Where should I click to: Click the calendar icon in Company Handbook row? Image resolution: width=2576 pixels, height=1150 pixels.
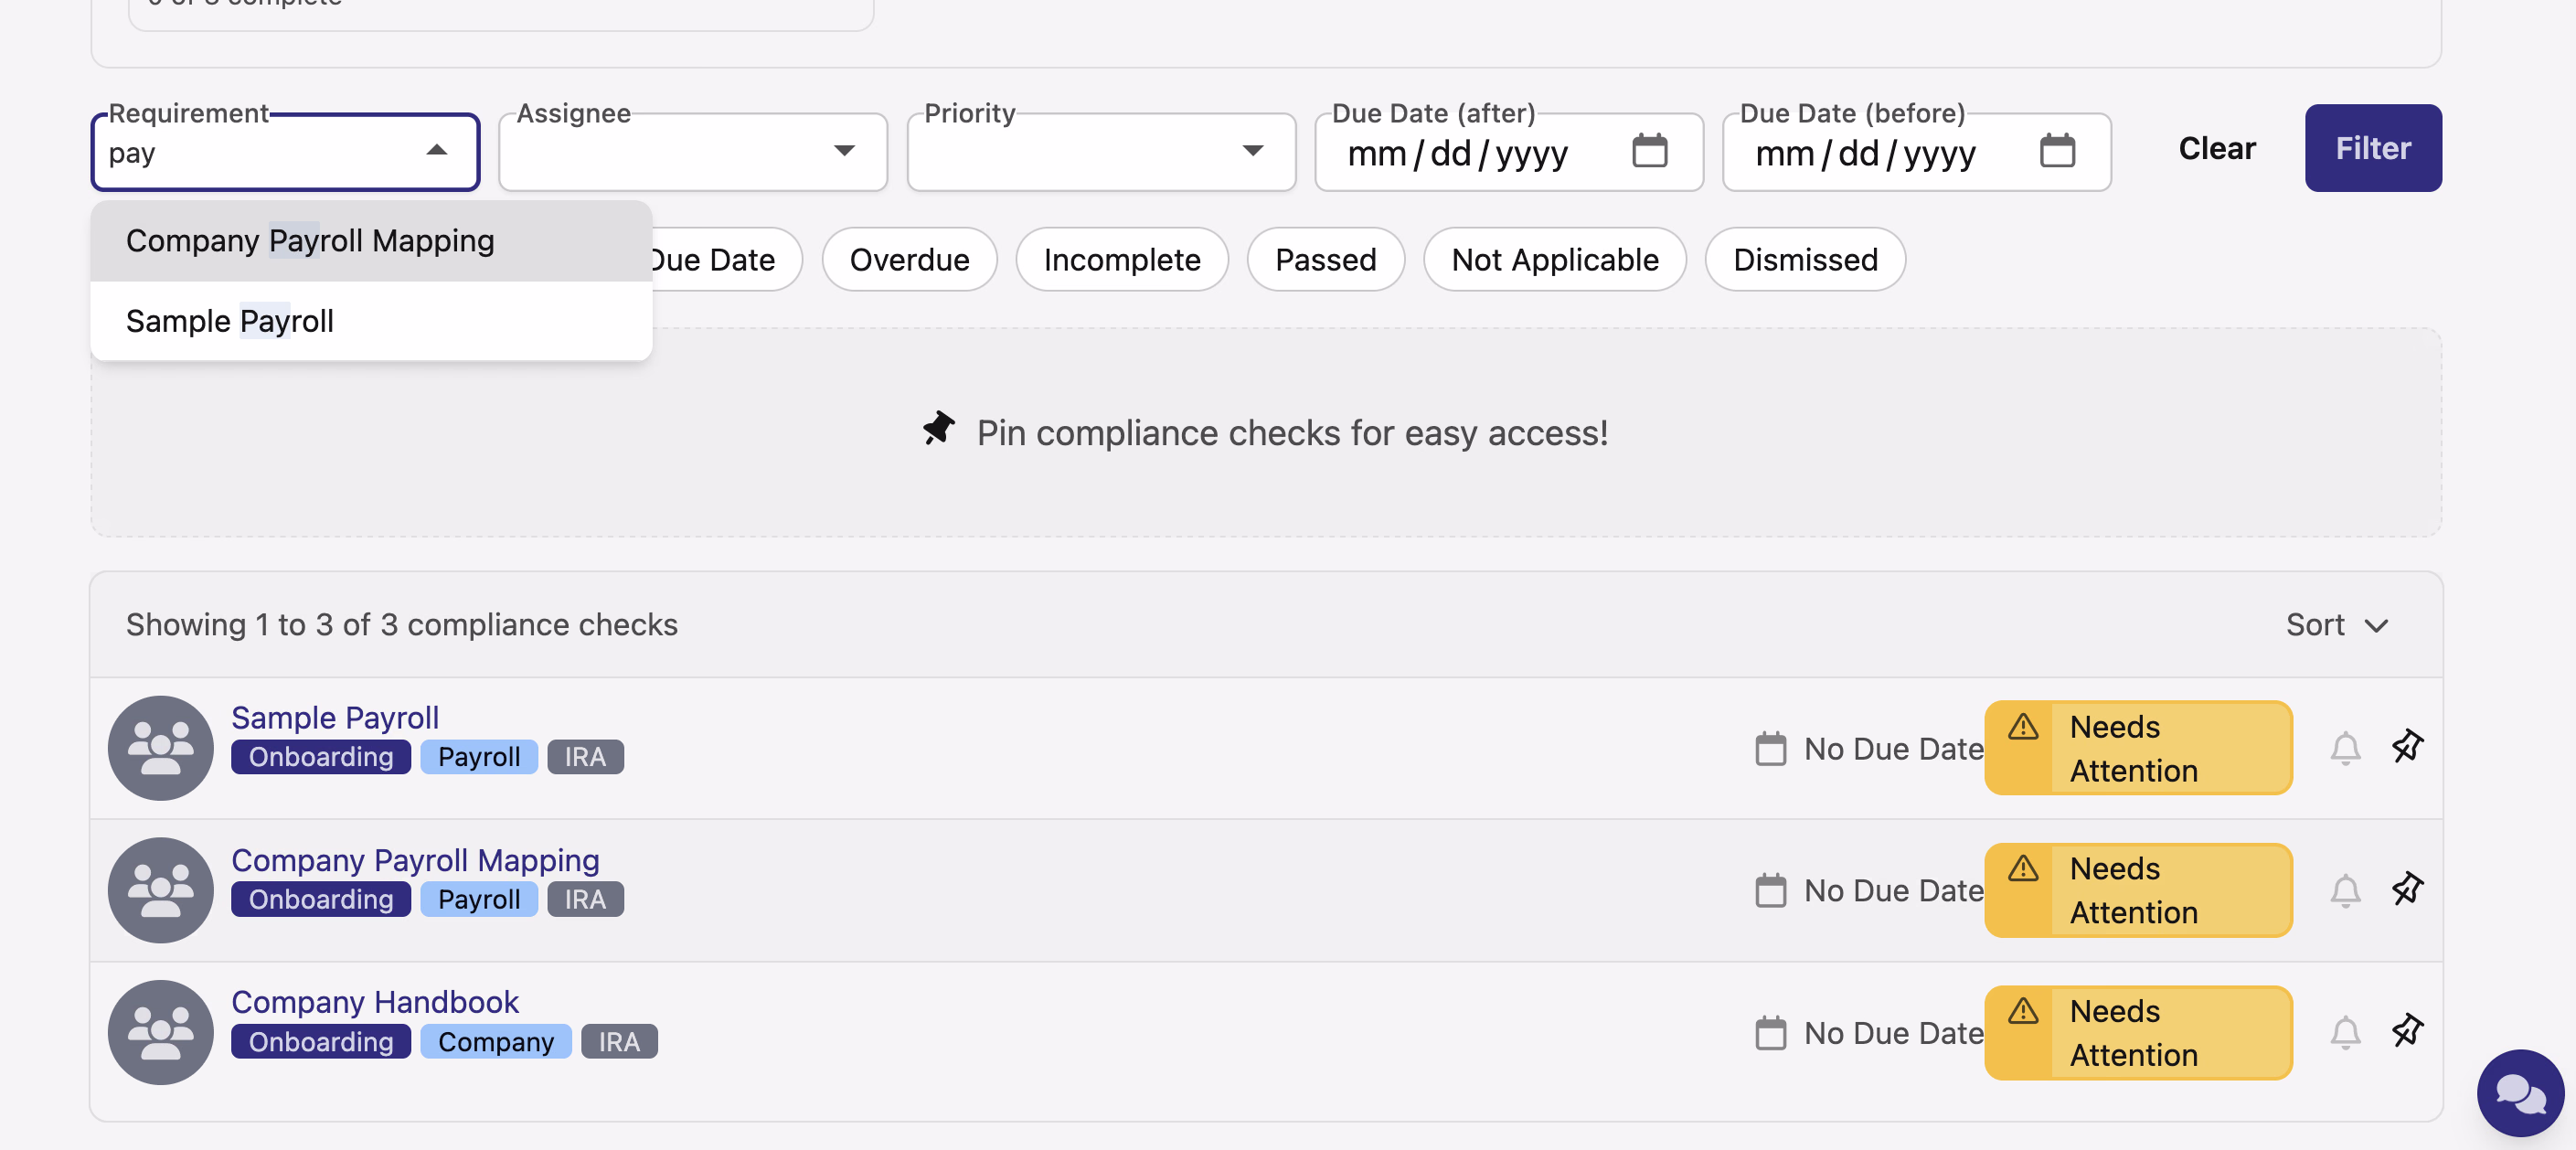click(1770, 1033)
